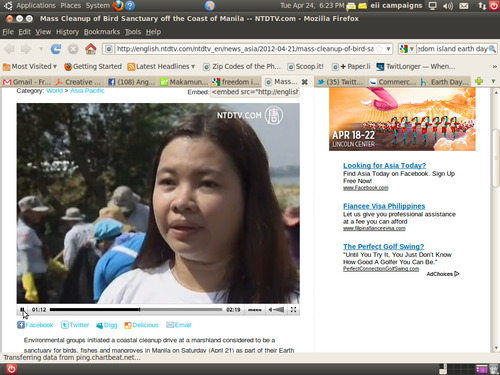Open the Help menu
This screenshot has width=500, height=375.
click(x=153, y=32)
